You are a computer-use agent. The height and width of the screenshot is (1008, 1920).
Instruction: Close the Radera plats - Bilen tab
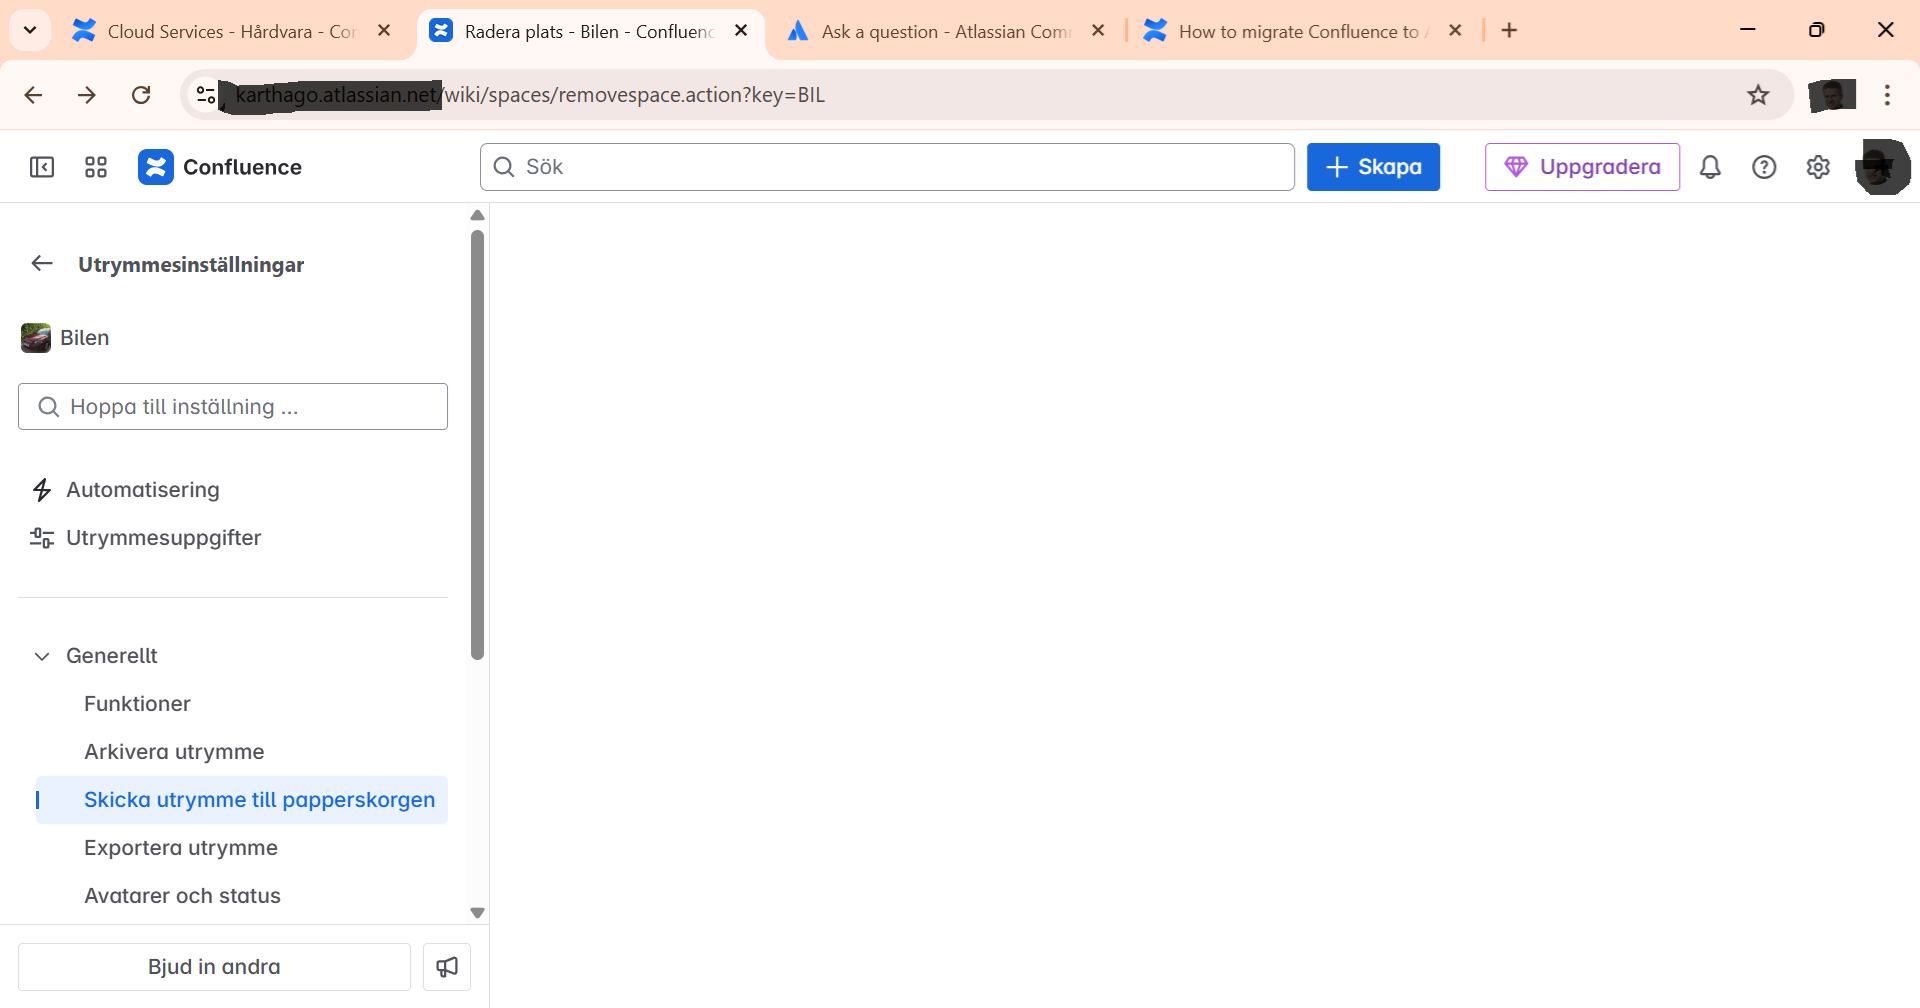(x=741, y=31)
